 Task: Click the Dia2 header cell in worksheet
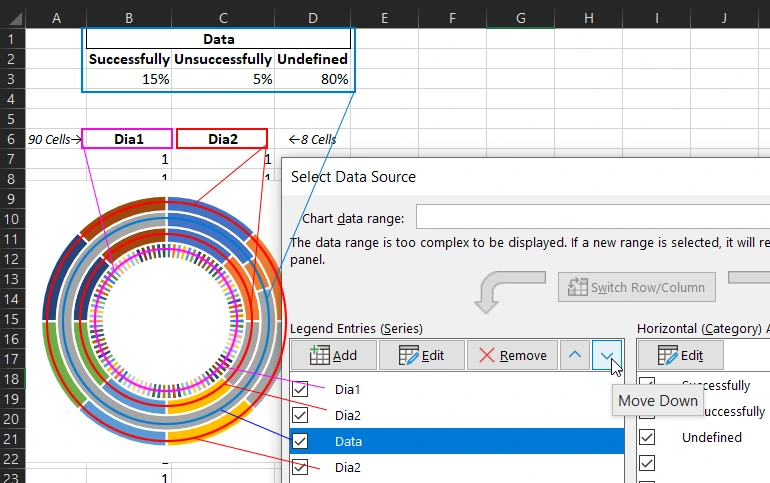point(222,139)
